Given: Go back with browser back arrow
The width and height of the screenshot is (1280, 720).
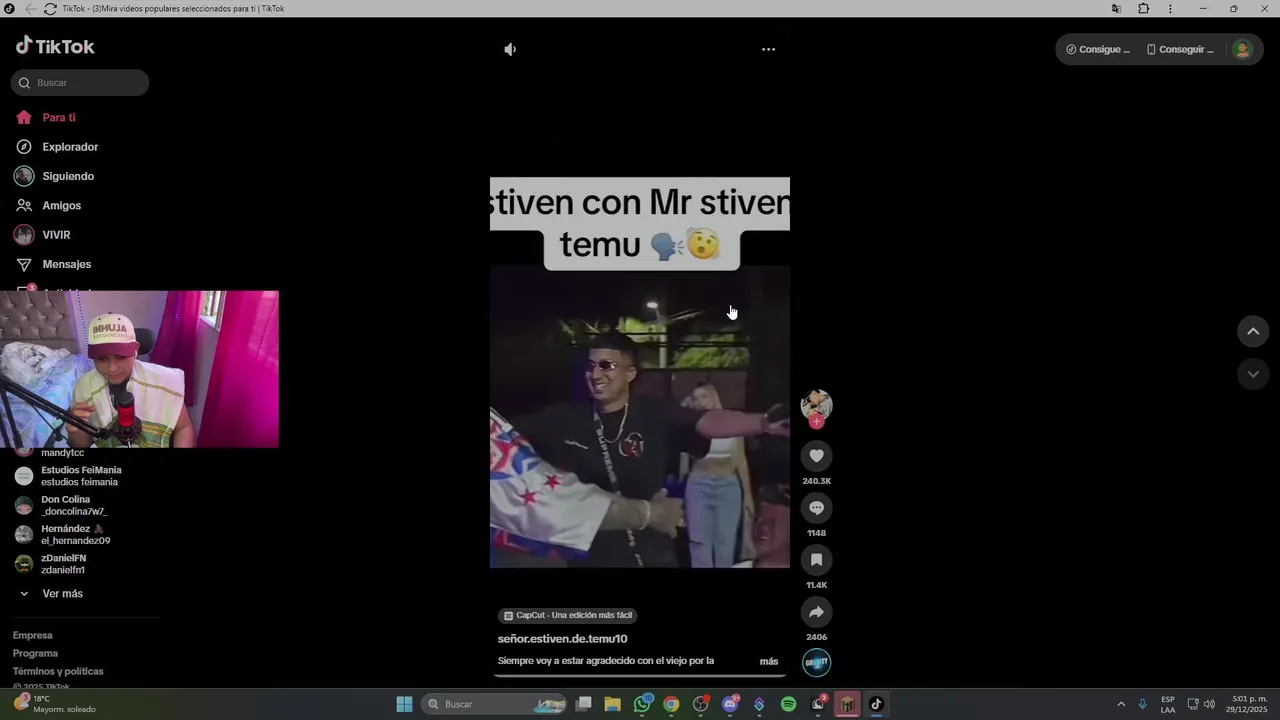Looking at the screenshot, I should click(x=30, y=9).
